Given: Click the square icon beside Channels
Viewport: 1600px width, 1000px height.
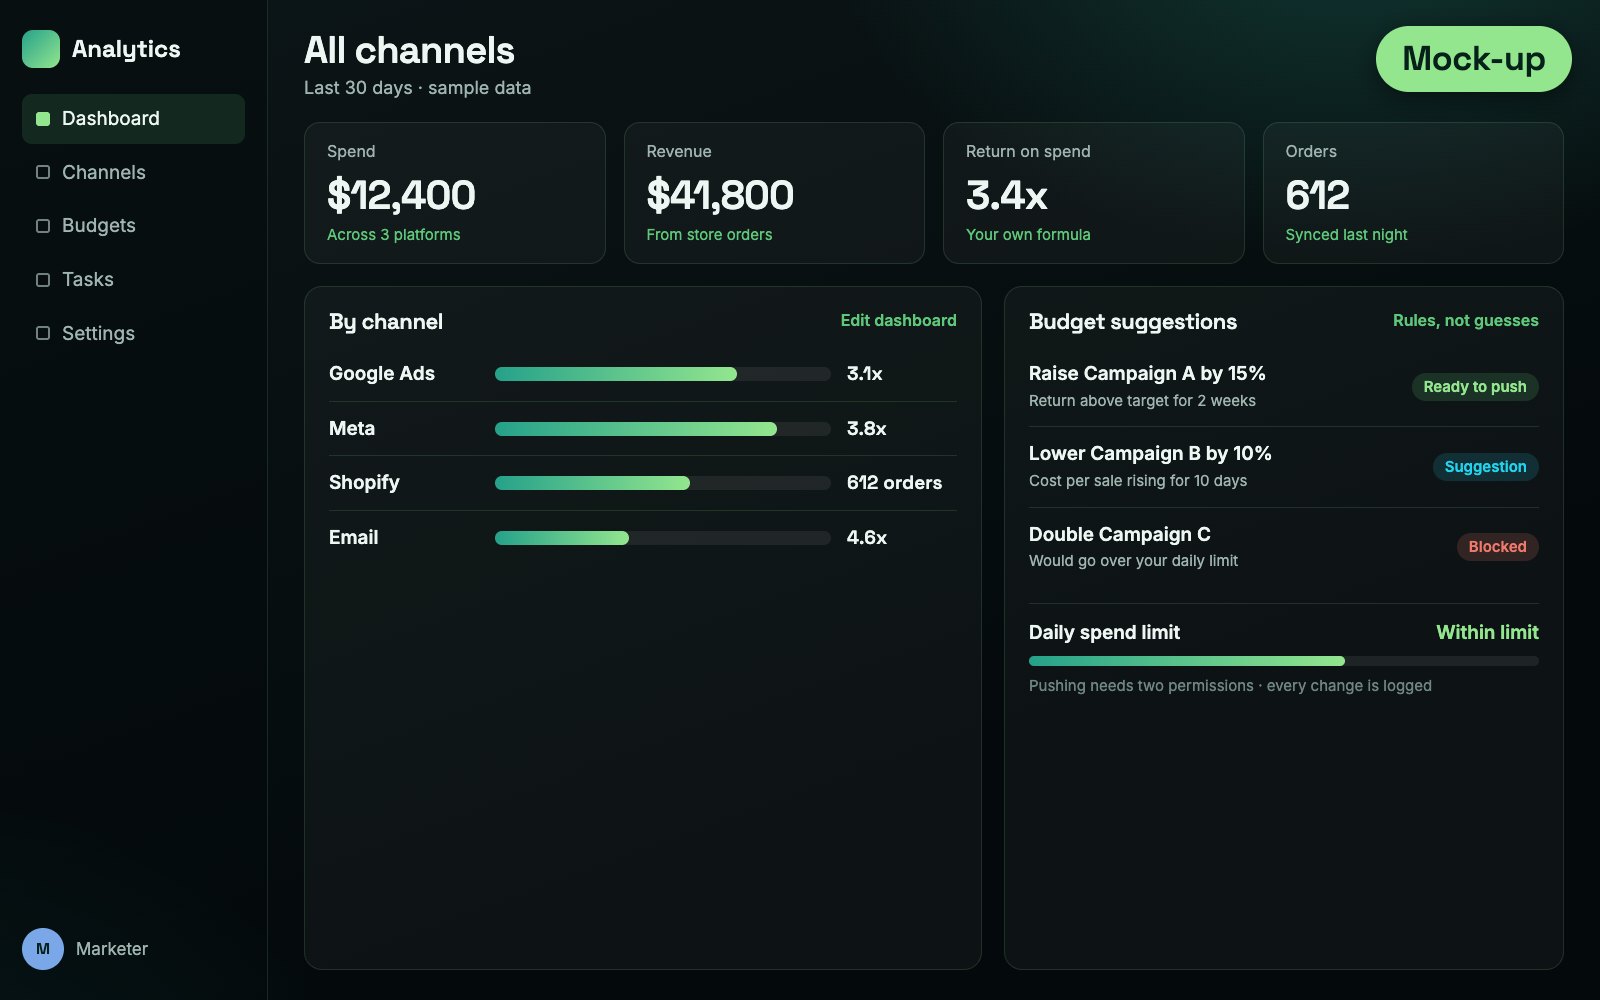Looking at the screenshot, I should [43, 172].
